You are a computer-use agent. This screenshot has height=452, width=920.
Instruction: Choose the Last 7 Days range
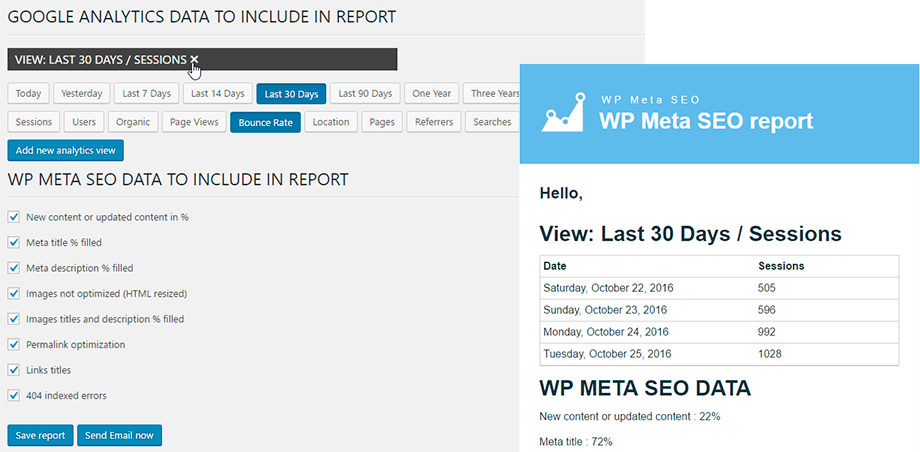[x=146, y=94]
